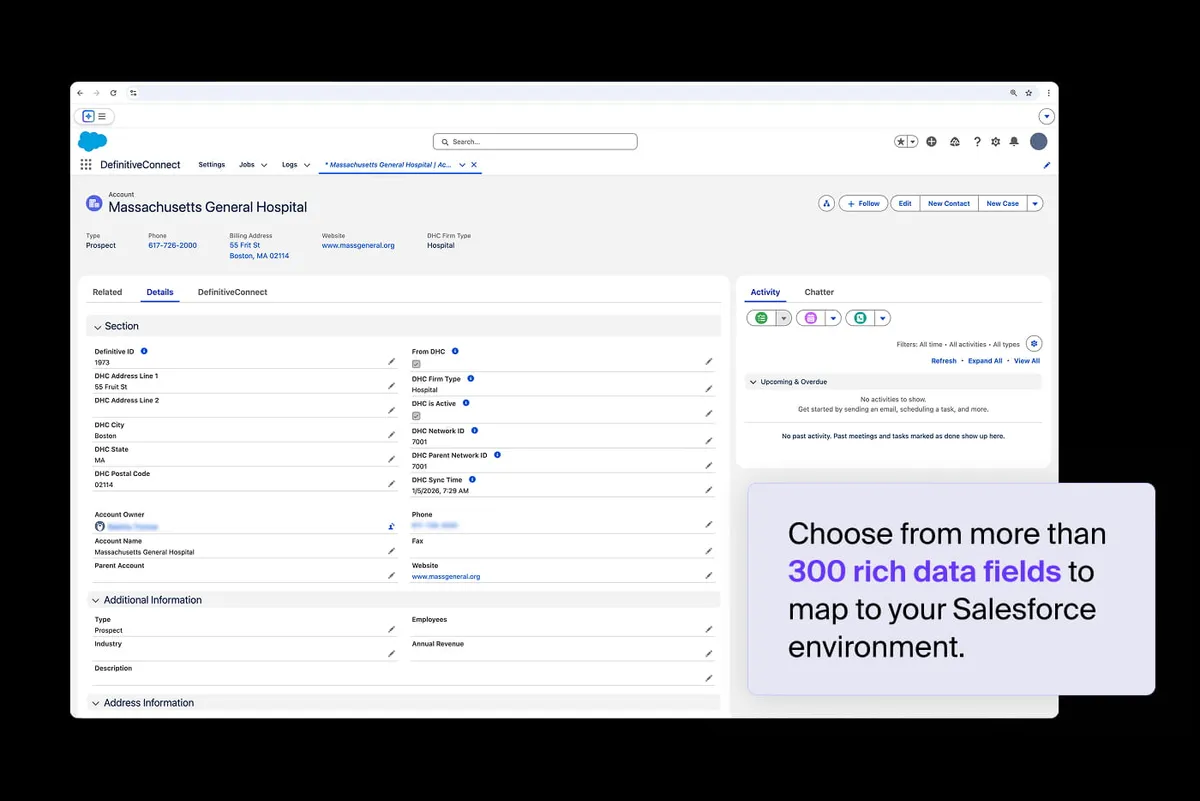Edit the Definitive ID field pencil

pyautogui.click(x=391, y=361)
